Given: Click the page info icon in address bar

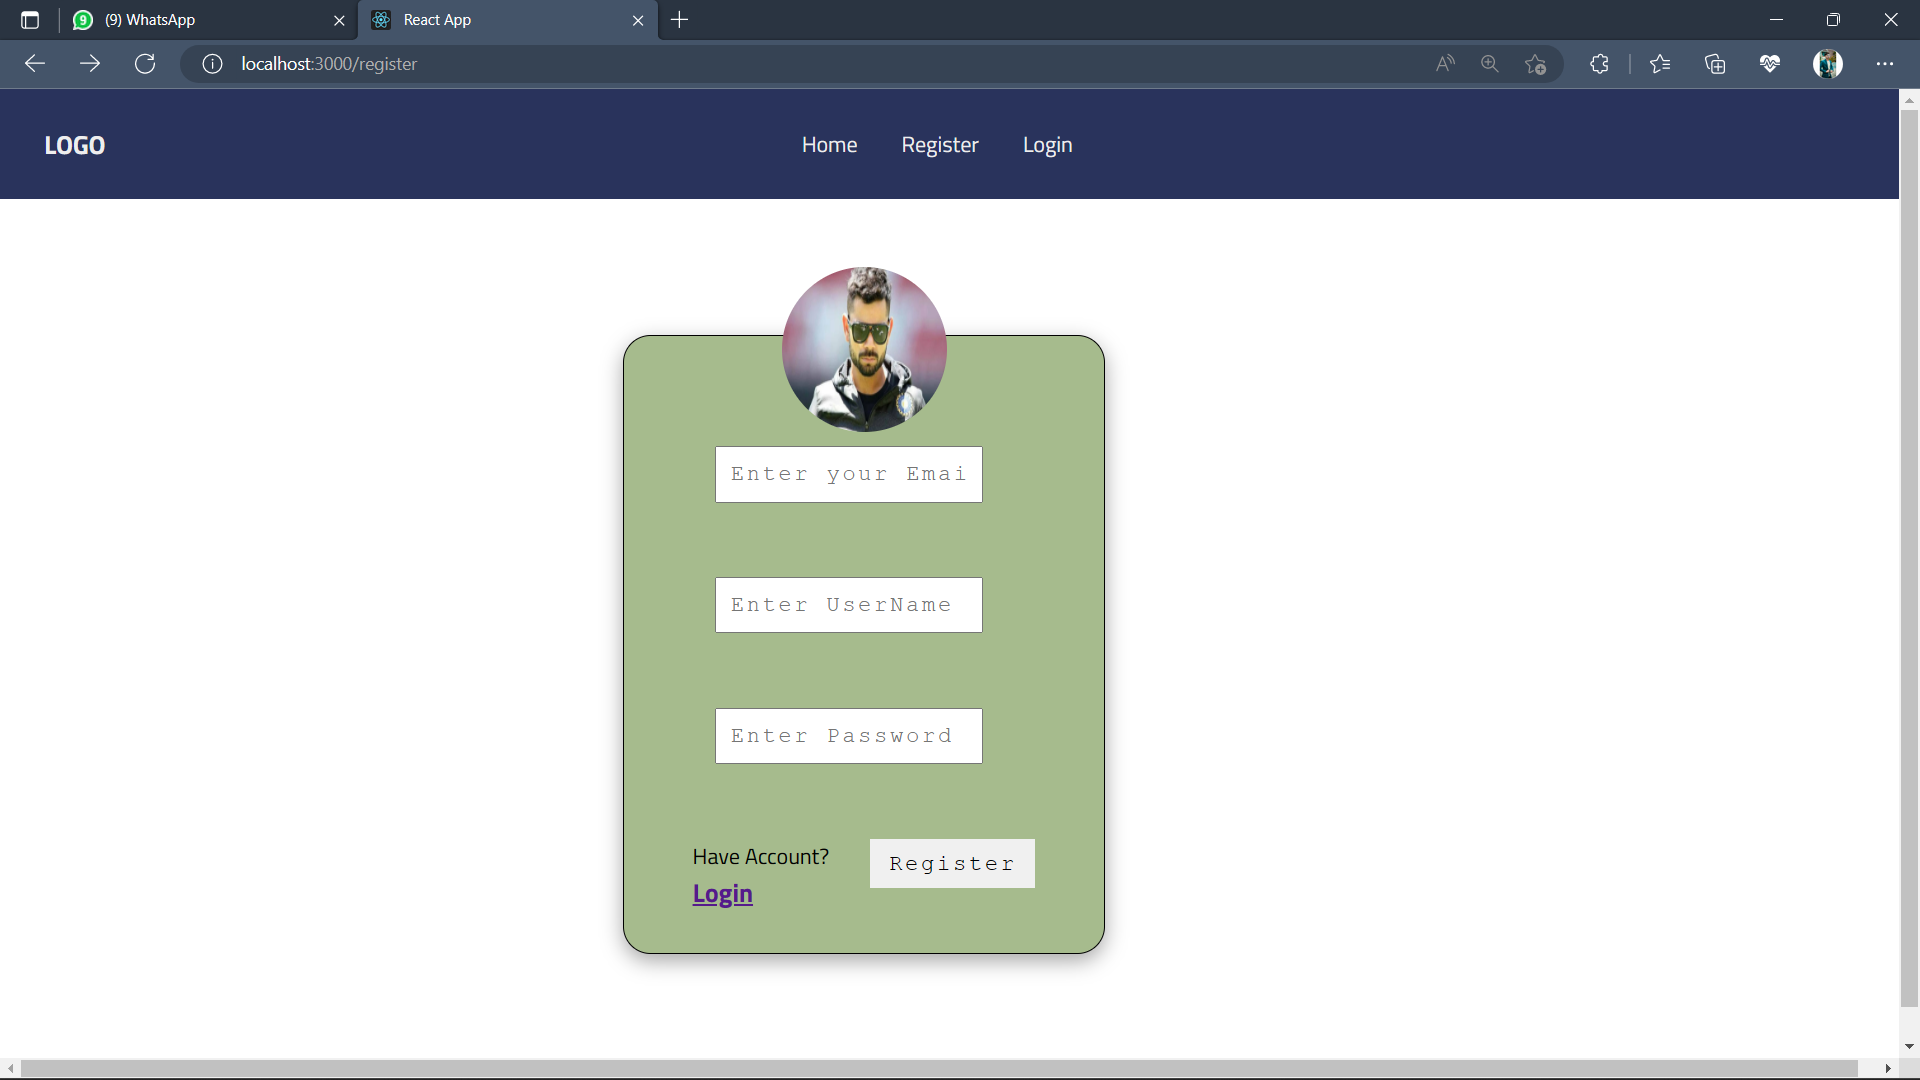Looking at the screenshot, I should point(211,63).
